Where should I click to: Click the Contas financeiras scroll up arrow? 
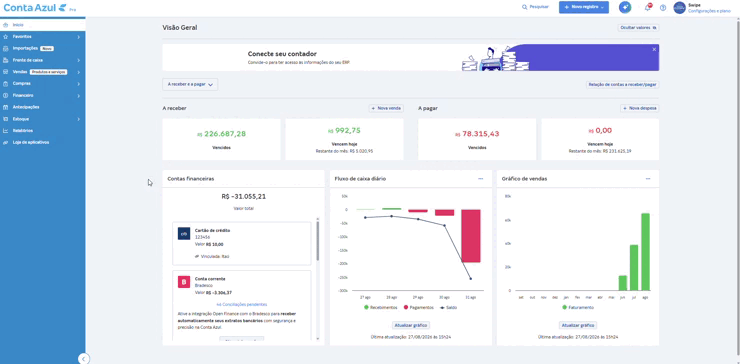[318, 219]
